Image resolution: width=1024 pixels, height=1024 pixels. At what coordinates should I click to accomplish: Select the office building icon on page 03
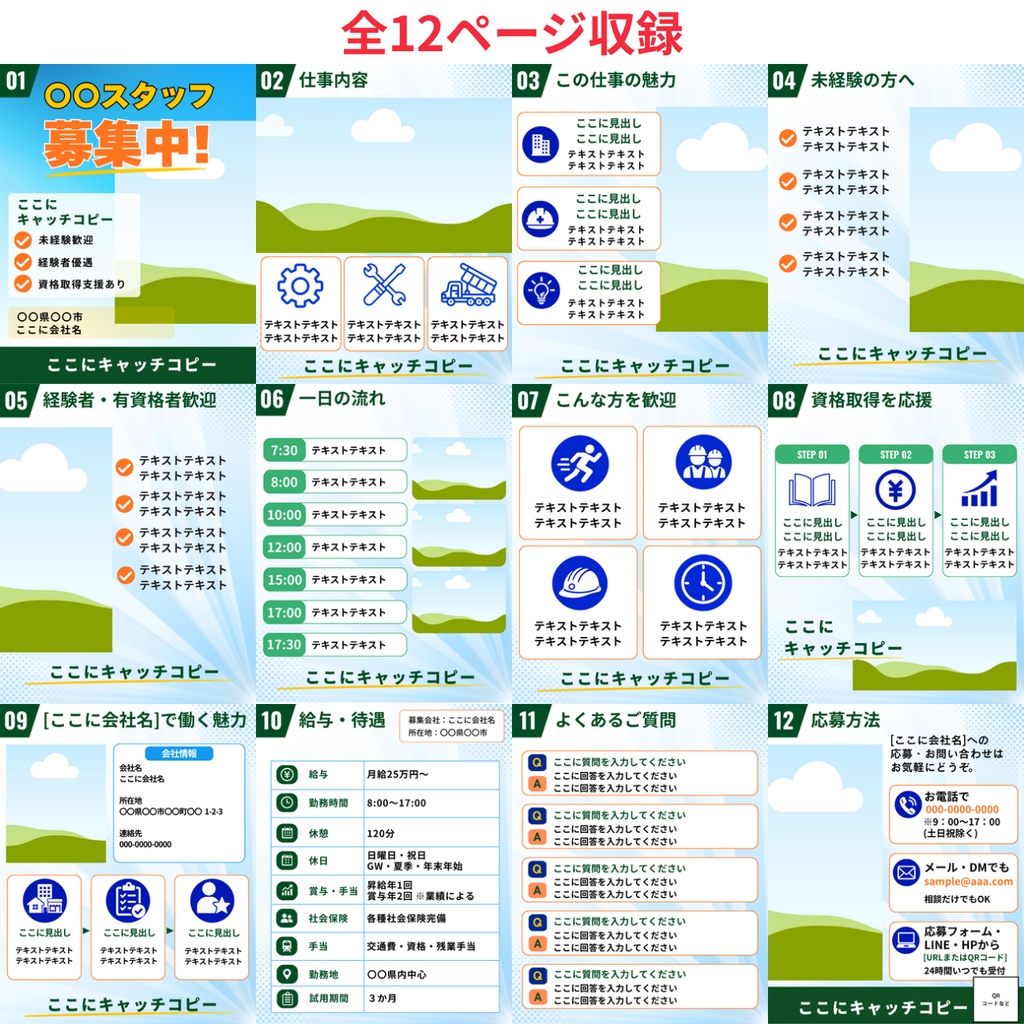[x=540, y=144]
